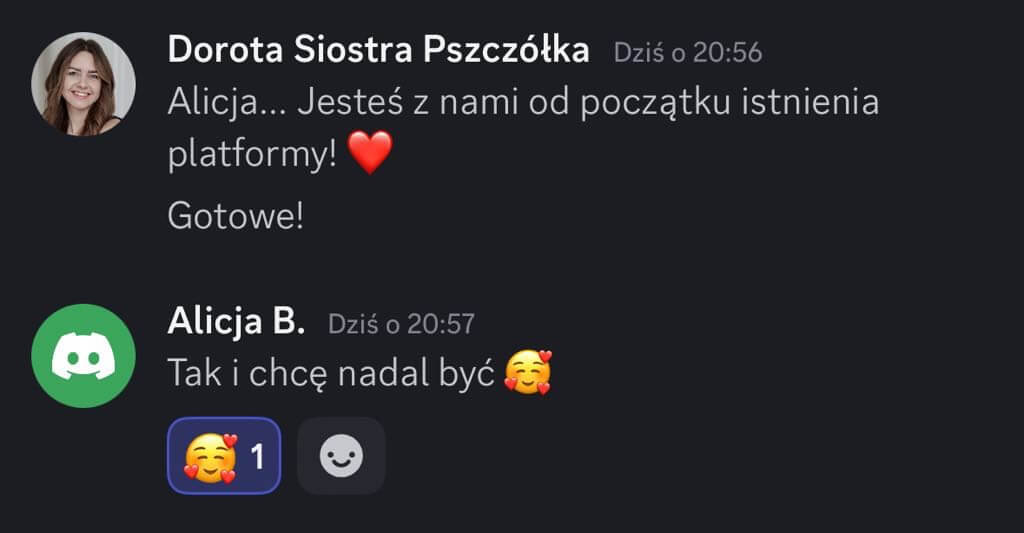Click the "Dziś o 20:57" timestamp
This screenshot has width=1024, height=533.
click(401, 323)
